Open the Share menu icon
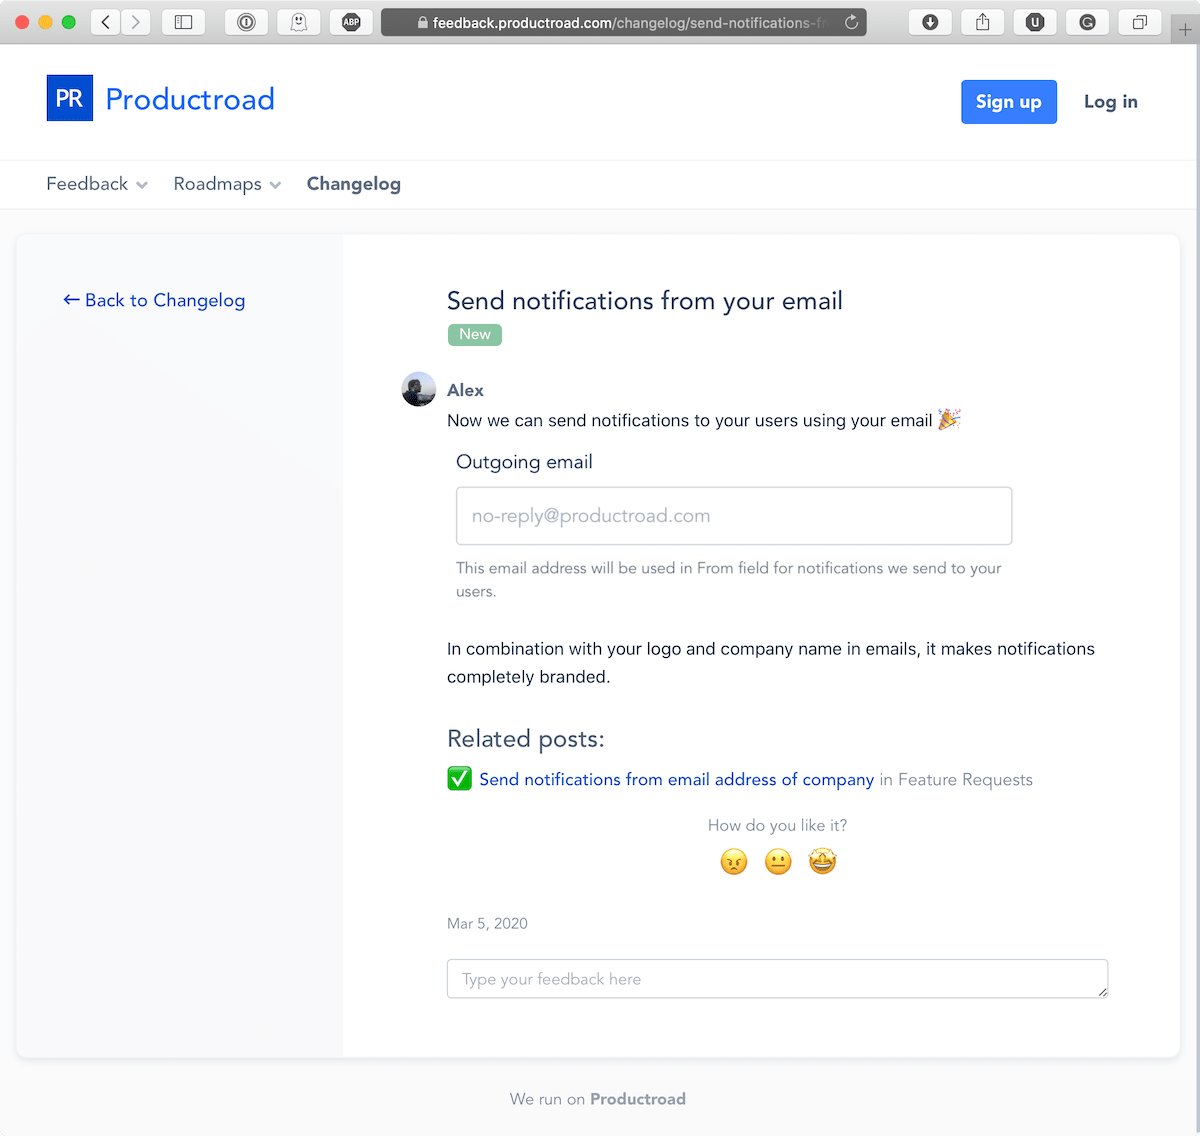Screen dimensions: 1200x1136 click(x=983, y=22)
